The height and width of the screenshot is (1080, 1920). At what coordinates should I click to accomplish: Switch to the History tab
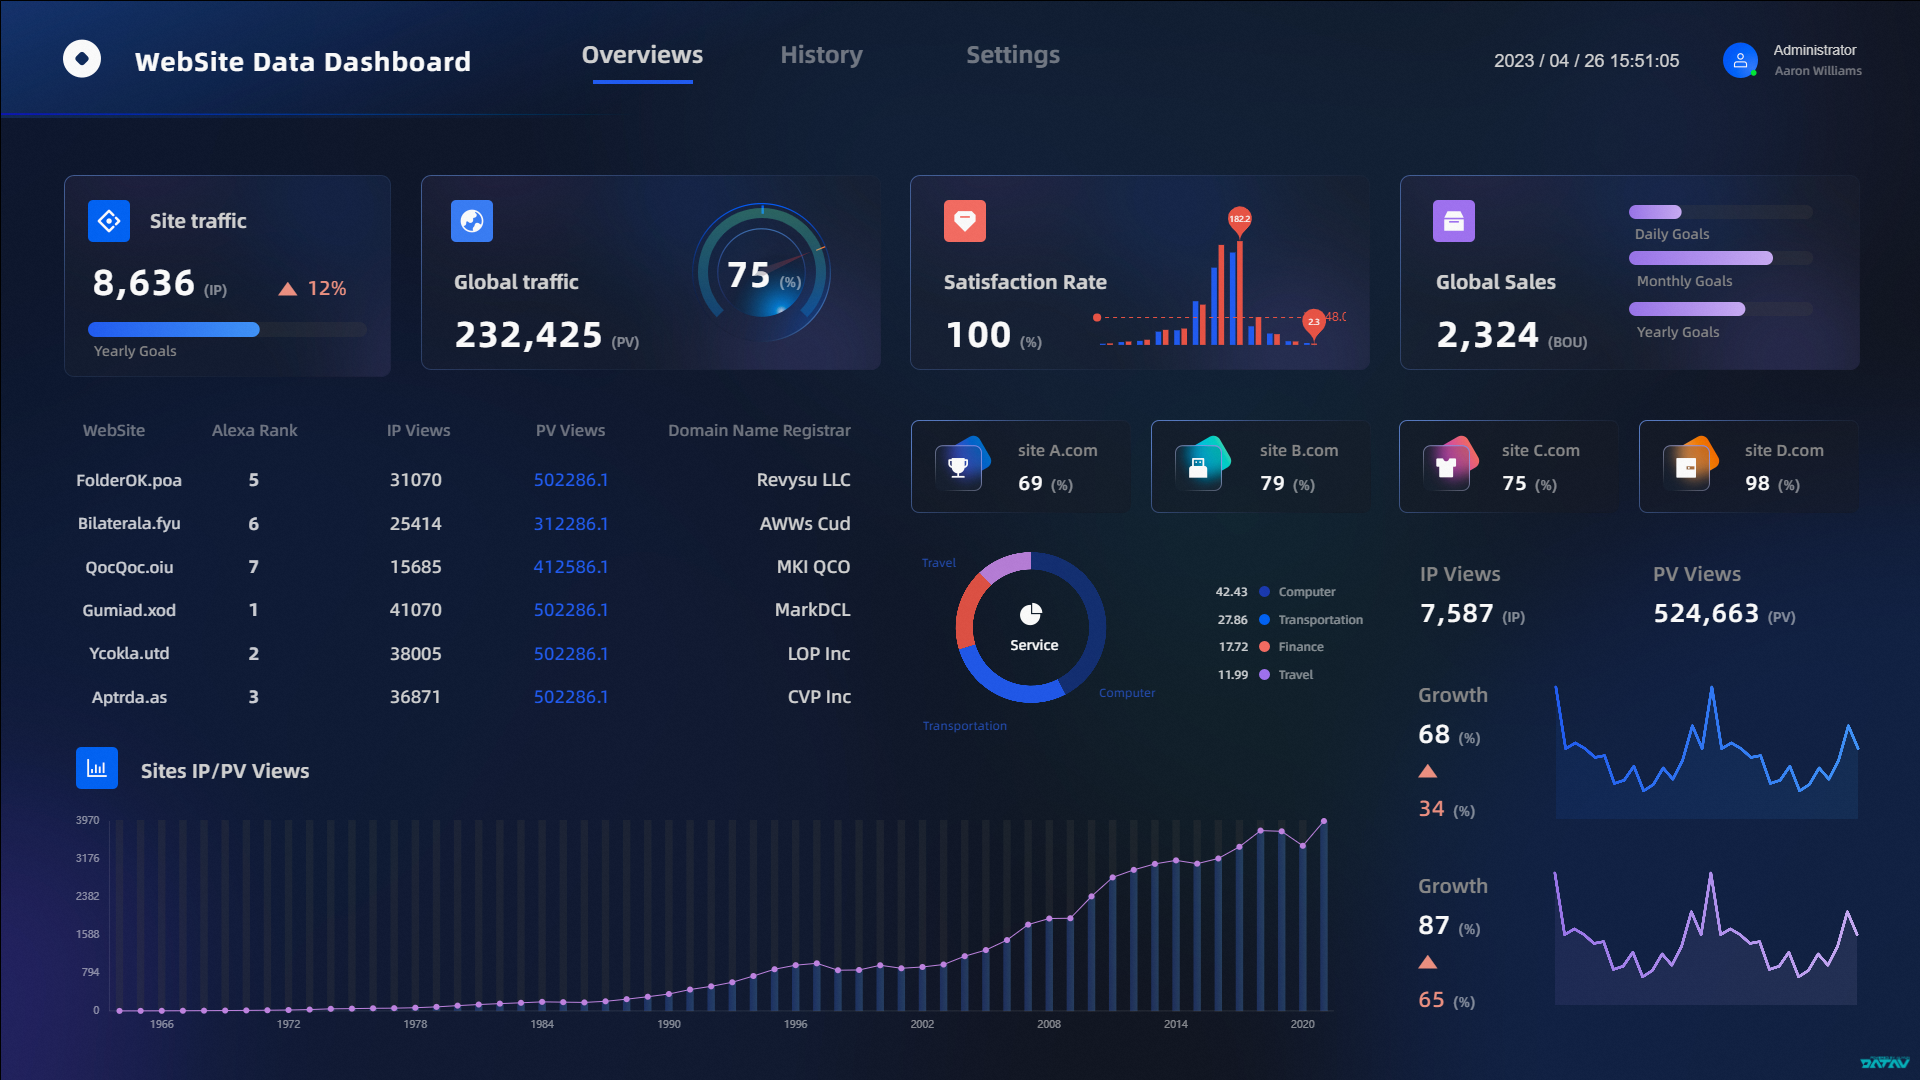821,55
